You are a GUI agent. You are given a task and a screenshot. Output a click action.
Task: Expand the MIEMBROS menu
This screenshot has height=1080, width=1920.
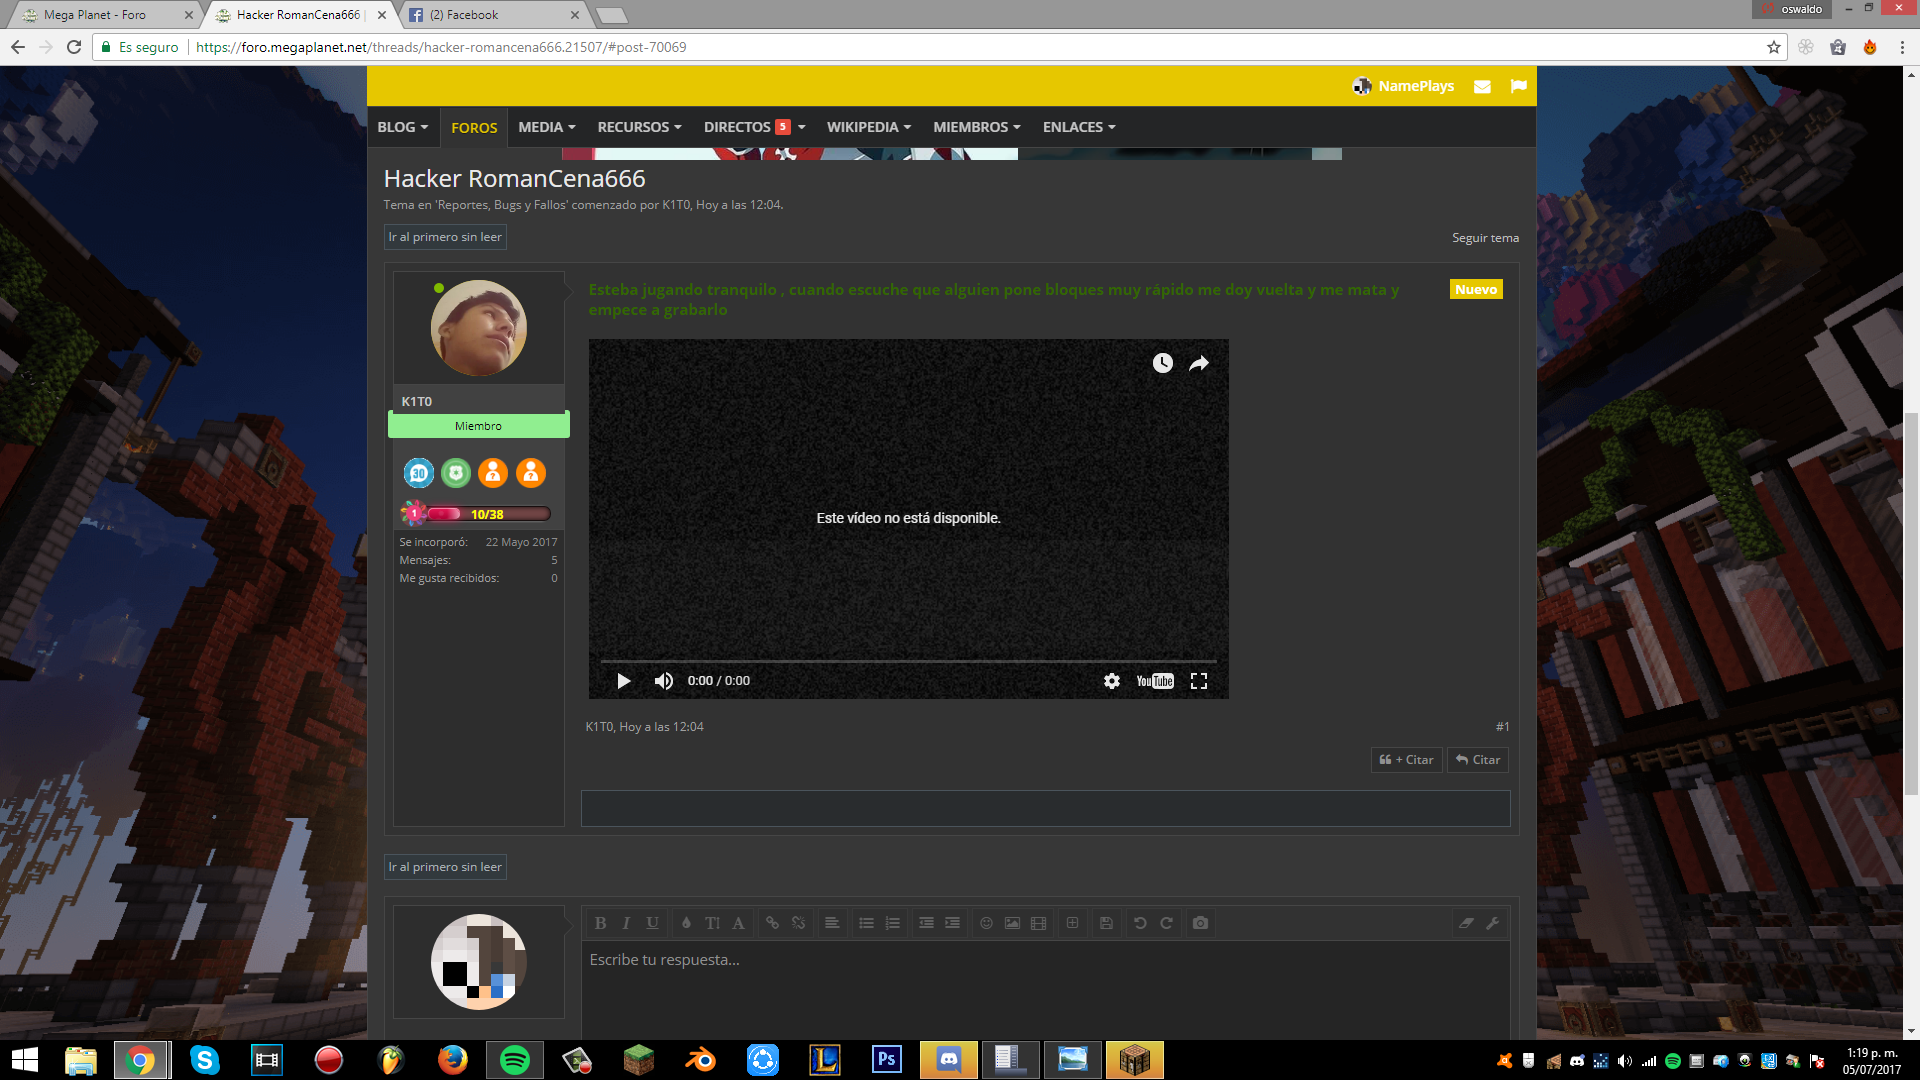[977, 127]
